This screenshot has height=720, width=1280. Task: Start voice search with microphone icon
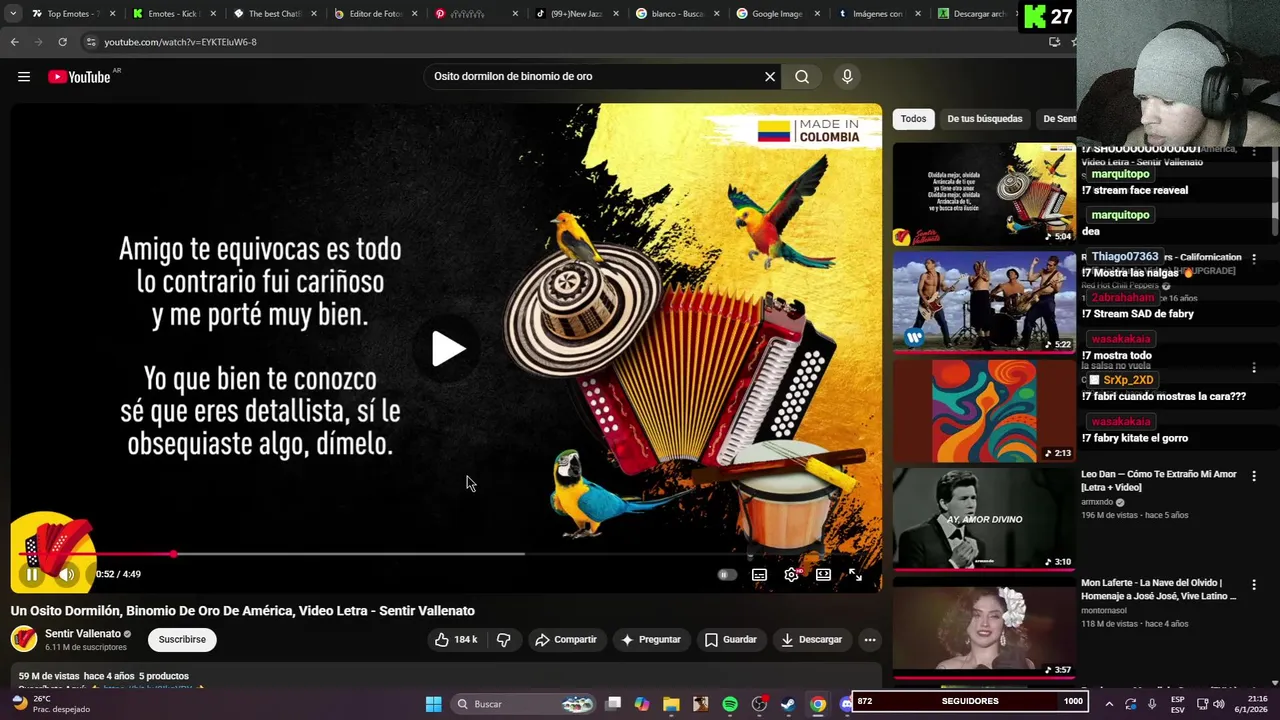tap(847, 76)
